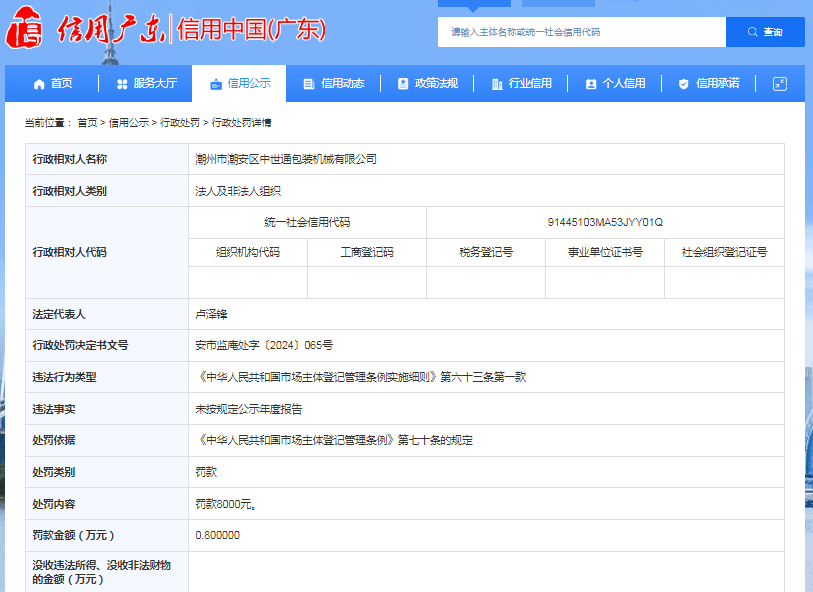
Task: Click the building icon beside 行业信用
Action: pos(497,84)
